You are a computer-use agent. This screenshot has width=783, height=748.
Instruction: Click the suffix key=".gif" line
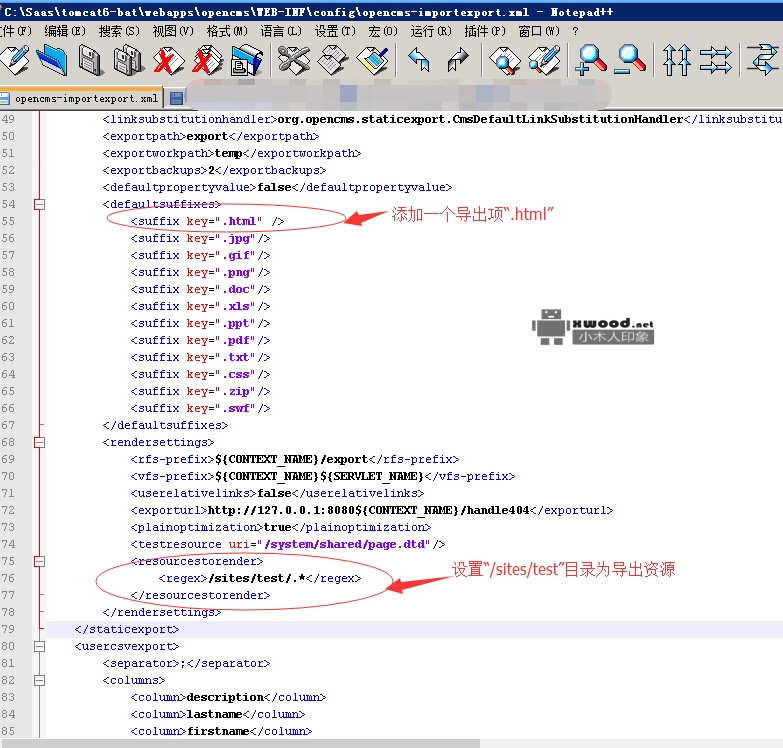pos(200,255)
